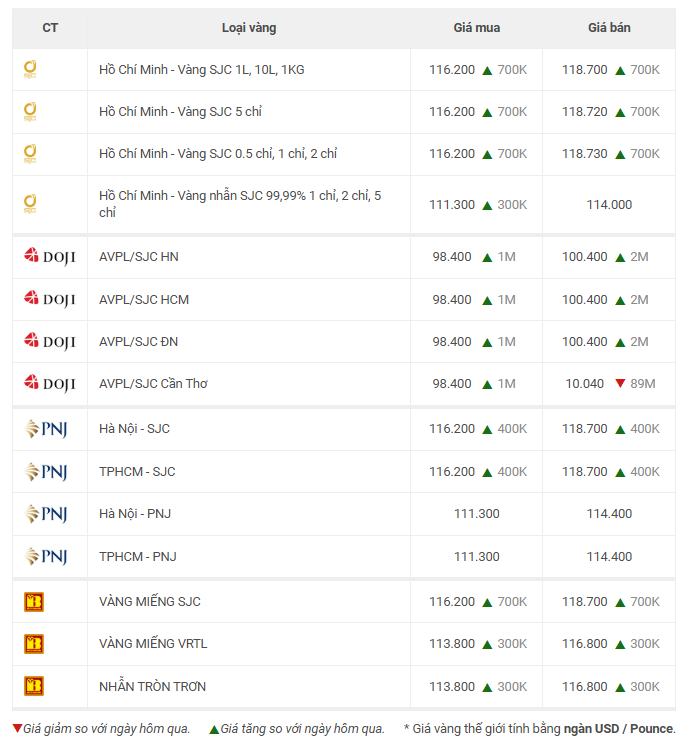Click the DOJI logo in the AVPL/SJC HN row

50,257
